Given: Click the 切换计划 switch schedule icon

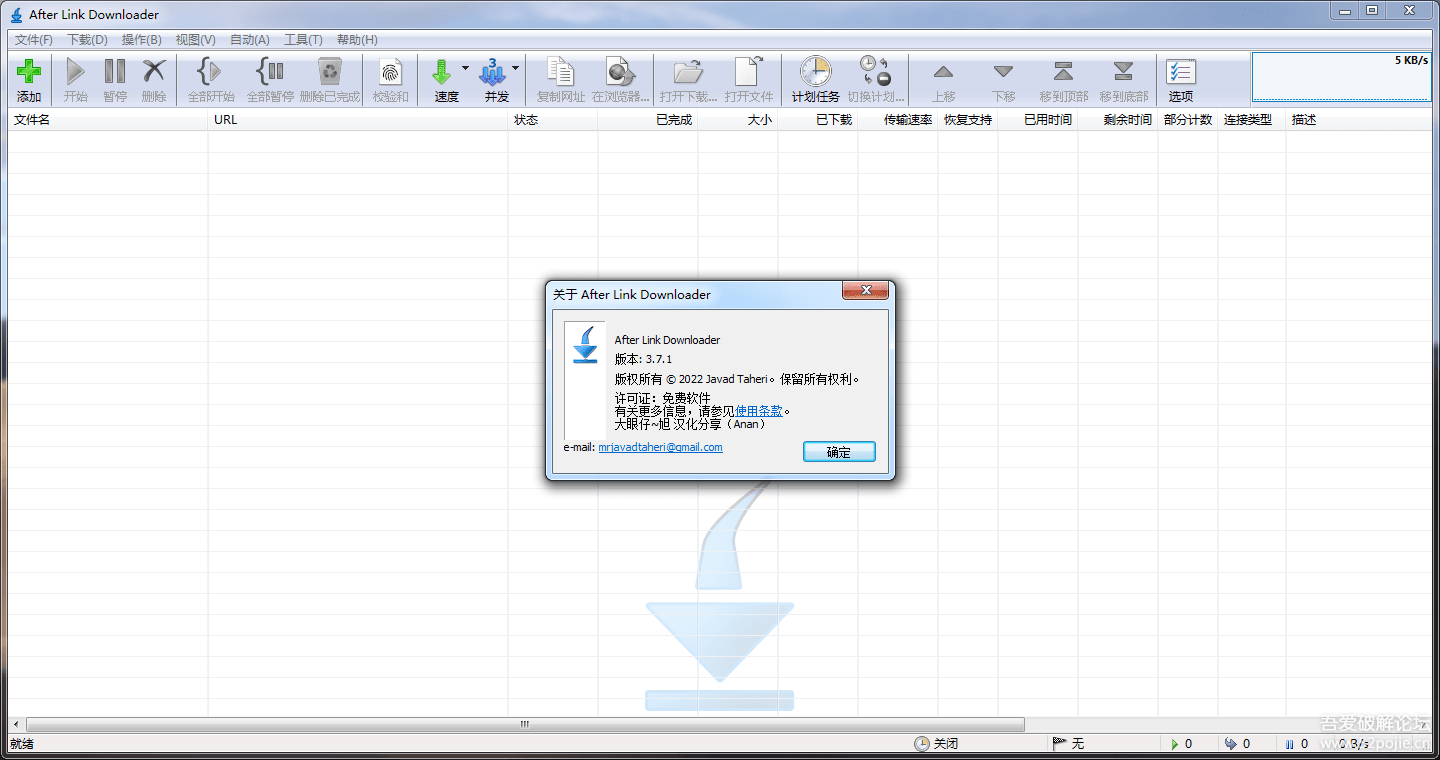Looking at the screenshot, I should pyautogui.click(x=875, y=72).
